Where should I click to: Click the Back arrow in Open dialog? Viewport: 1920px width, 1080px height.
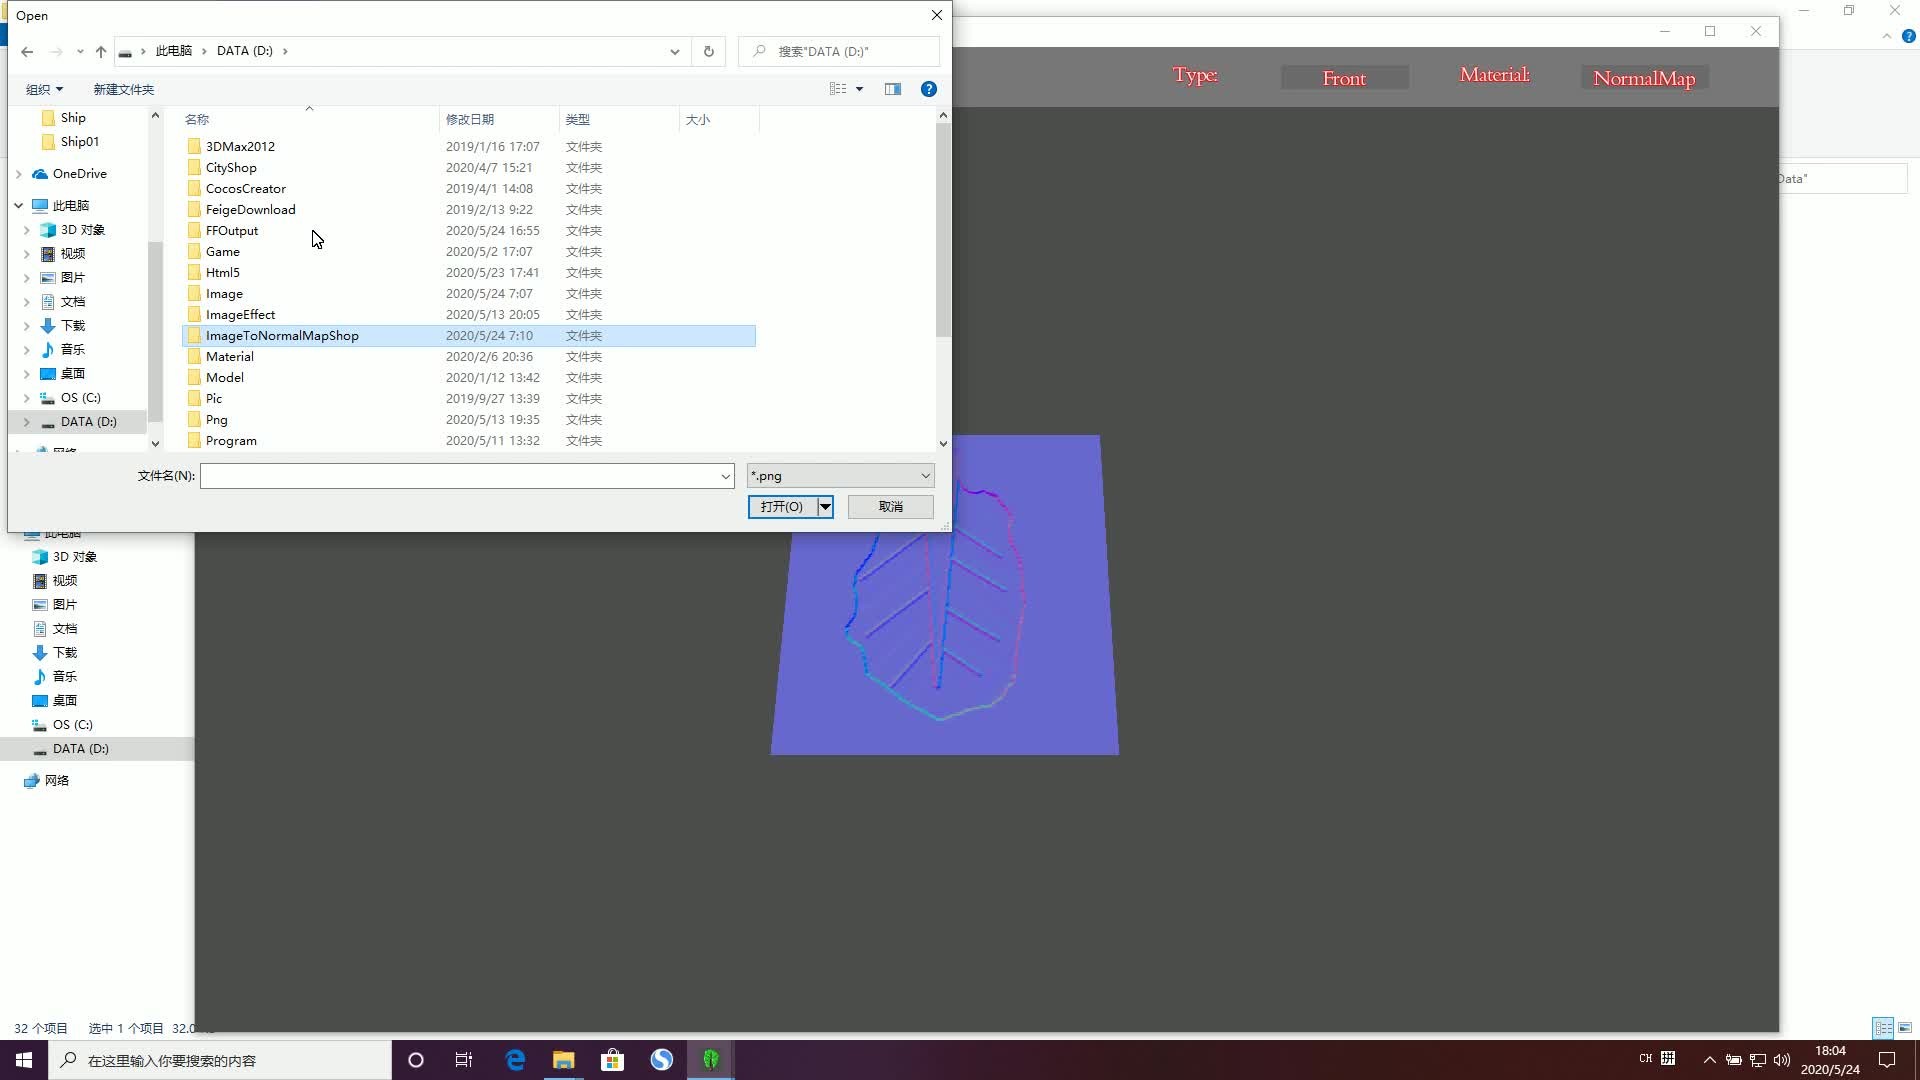[x=27, y=51]
